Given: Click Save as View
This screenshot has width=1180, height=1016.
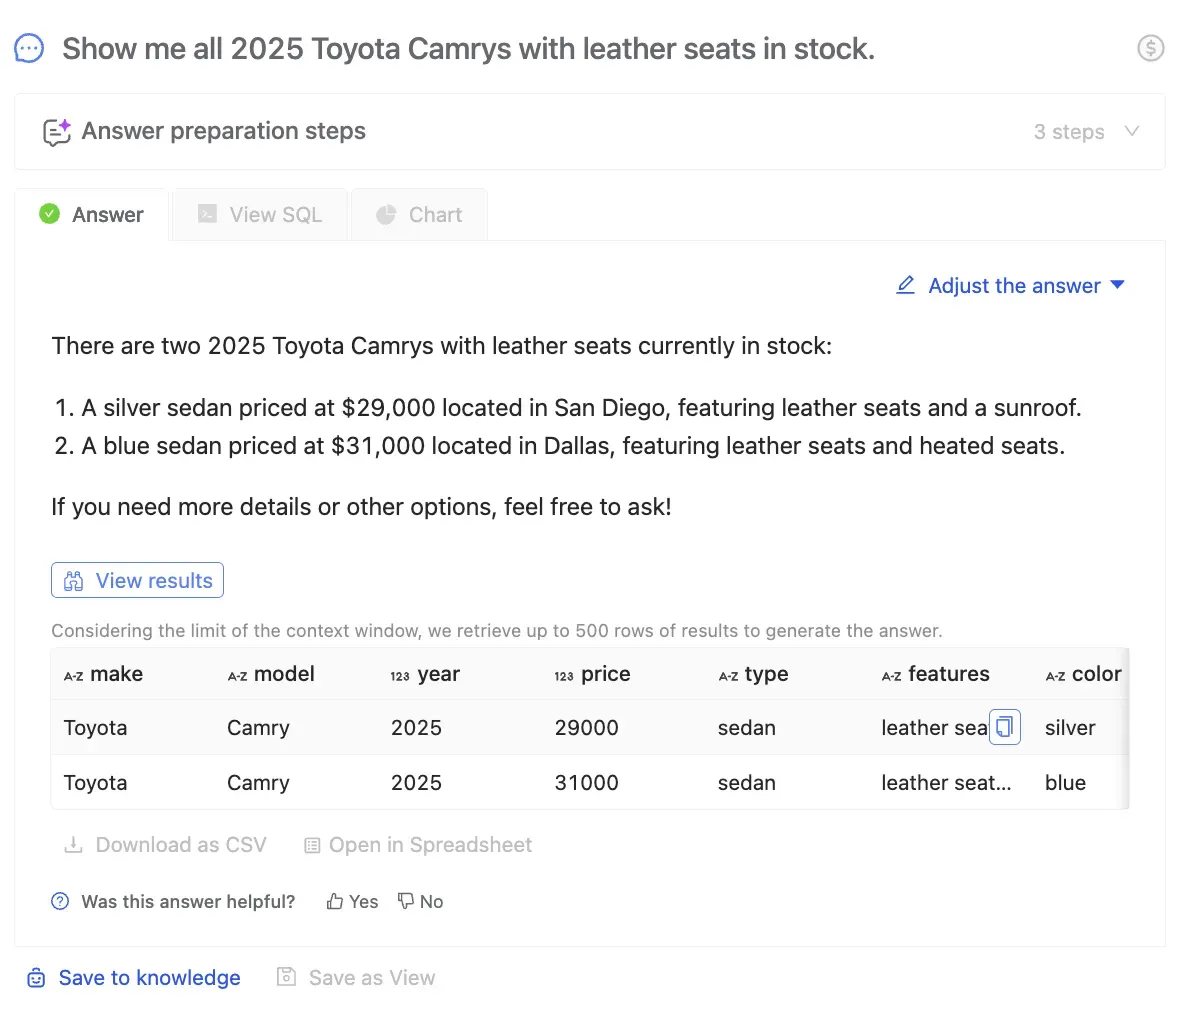Looking at the screenshot, I should (356, 977).
